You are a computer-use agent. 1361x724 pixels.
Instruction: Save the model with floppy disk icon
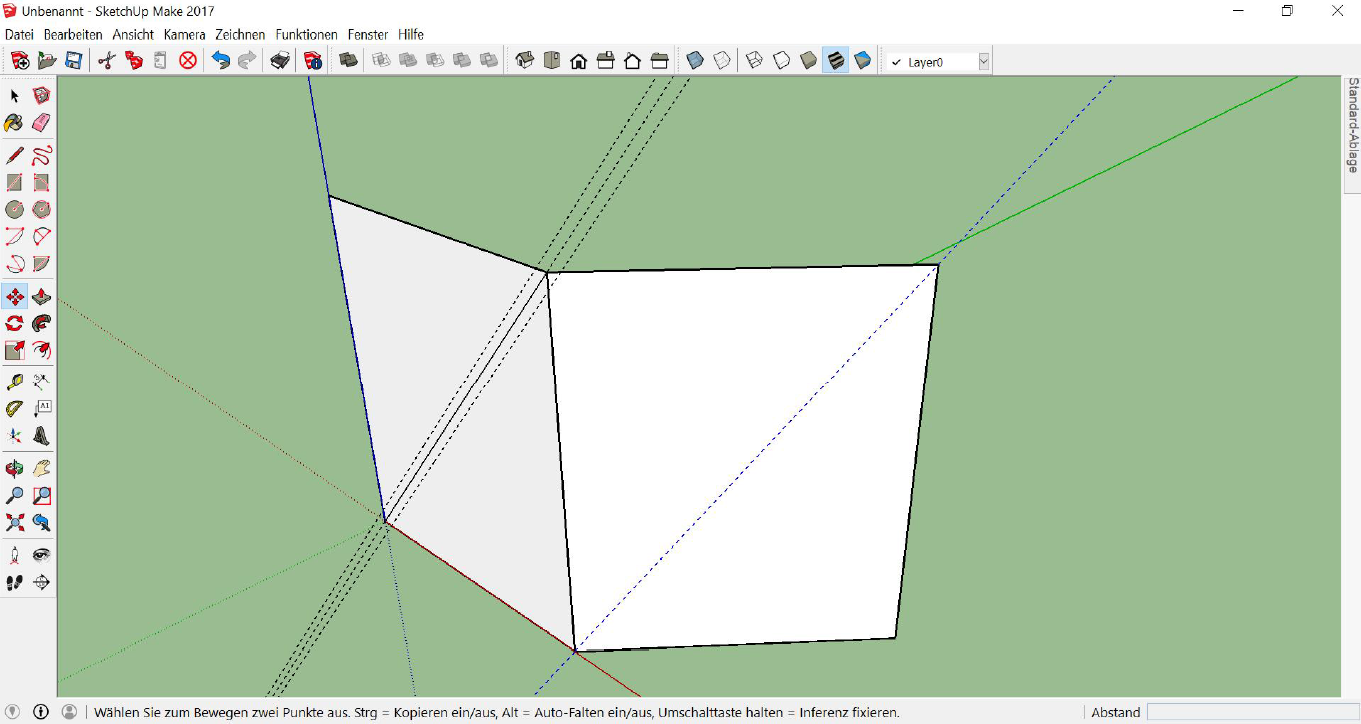73,61
